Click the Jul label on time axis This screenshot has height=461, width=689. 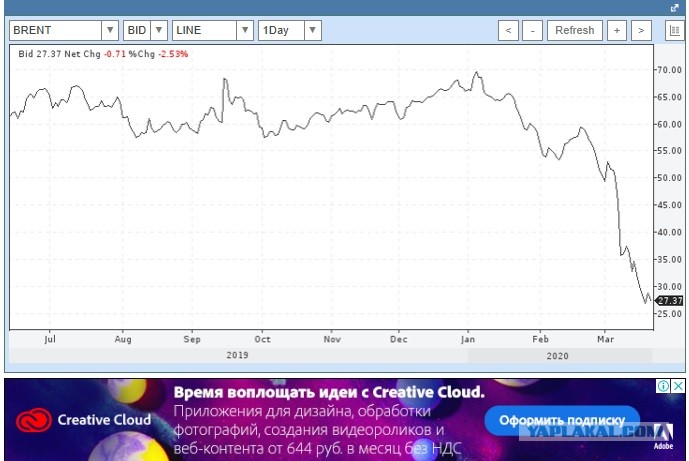tap(50, 339)
